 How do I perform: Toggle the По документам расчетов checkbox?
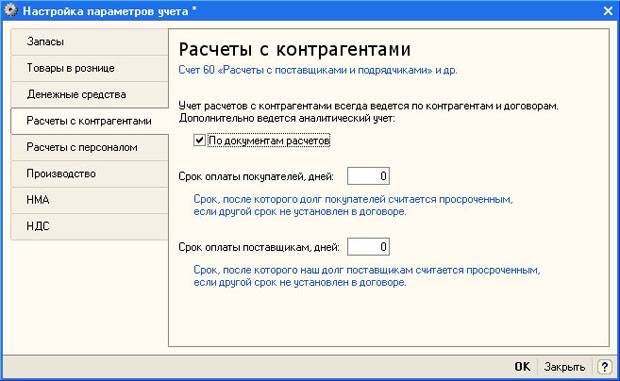click(199, 140)
